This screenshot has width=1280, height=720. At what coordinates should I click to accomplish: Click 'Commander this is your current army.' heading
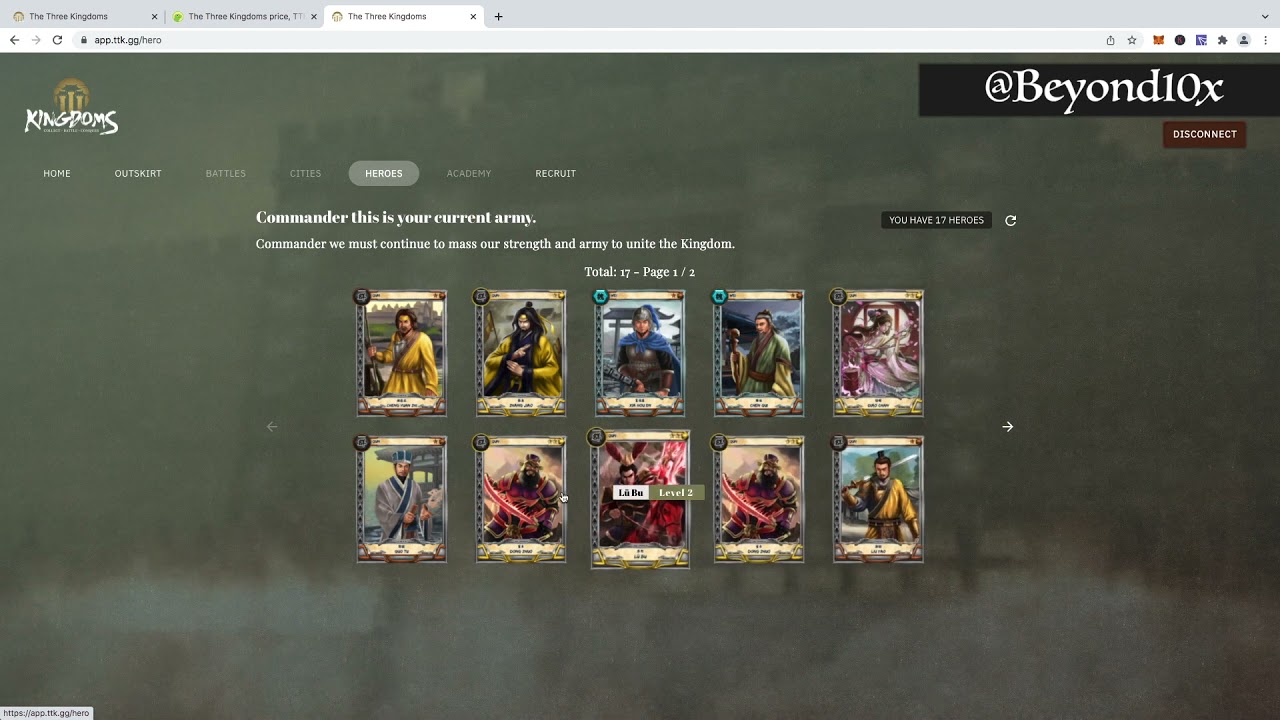[396, 217]
